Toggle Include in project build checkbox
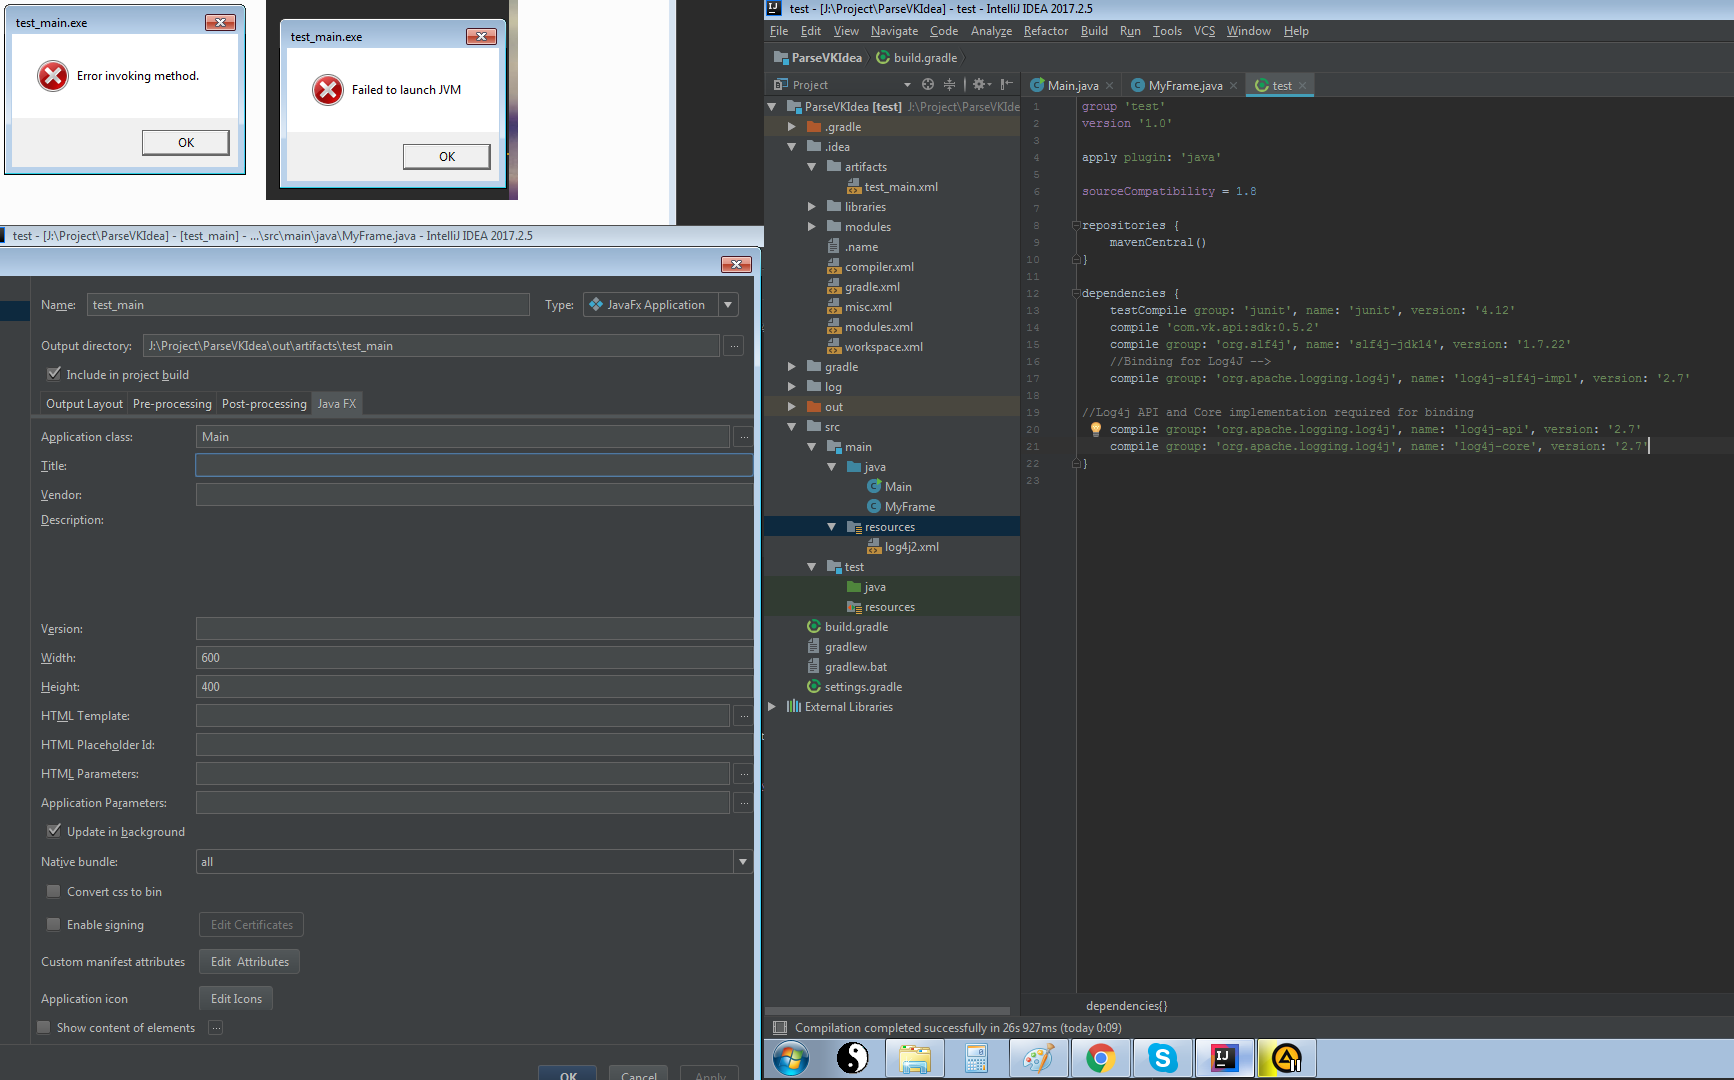Image resolution: width=1734 pixels, height=1080 pixels. [54, 374]
